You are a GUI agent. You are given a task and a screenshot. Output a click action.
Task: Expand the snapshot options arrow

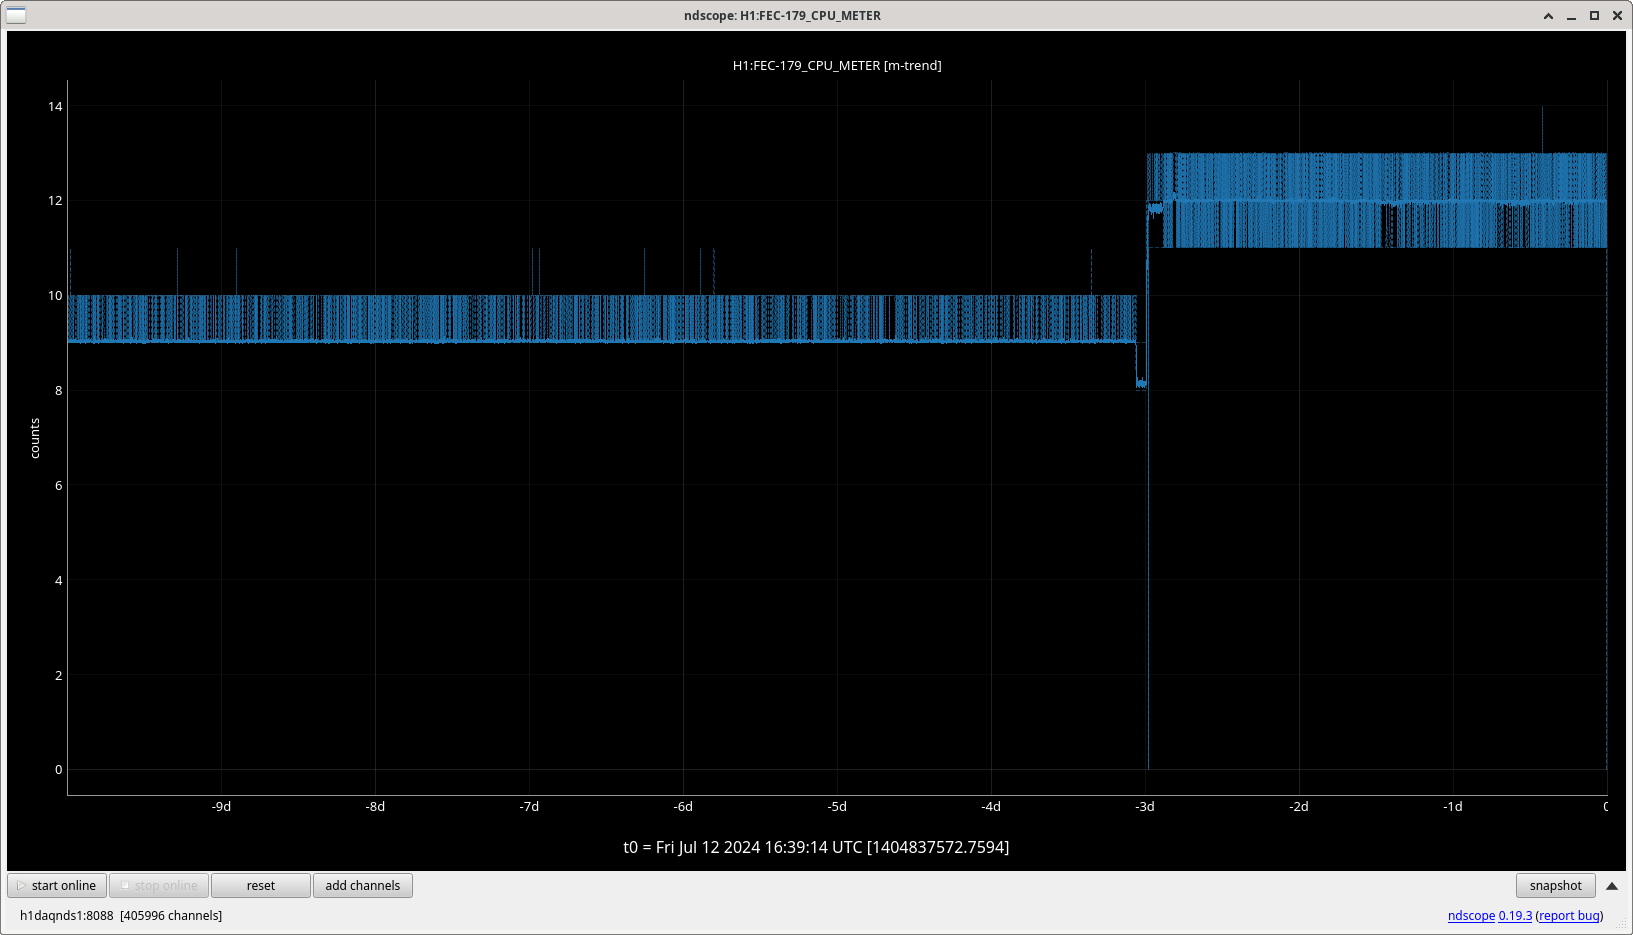[x=1612, y=886]
